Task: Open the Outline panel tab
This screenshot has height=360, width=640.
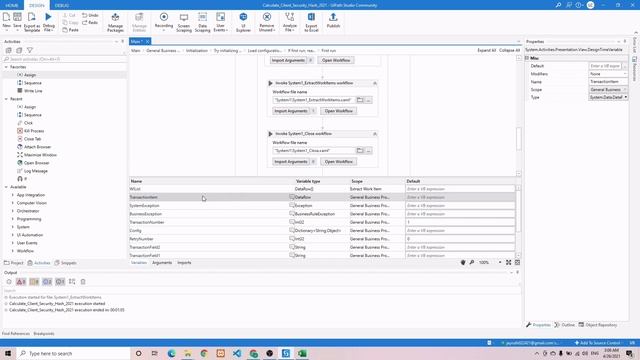Action: click(564, 325)
